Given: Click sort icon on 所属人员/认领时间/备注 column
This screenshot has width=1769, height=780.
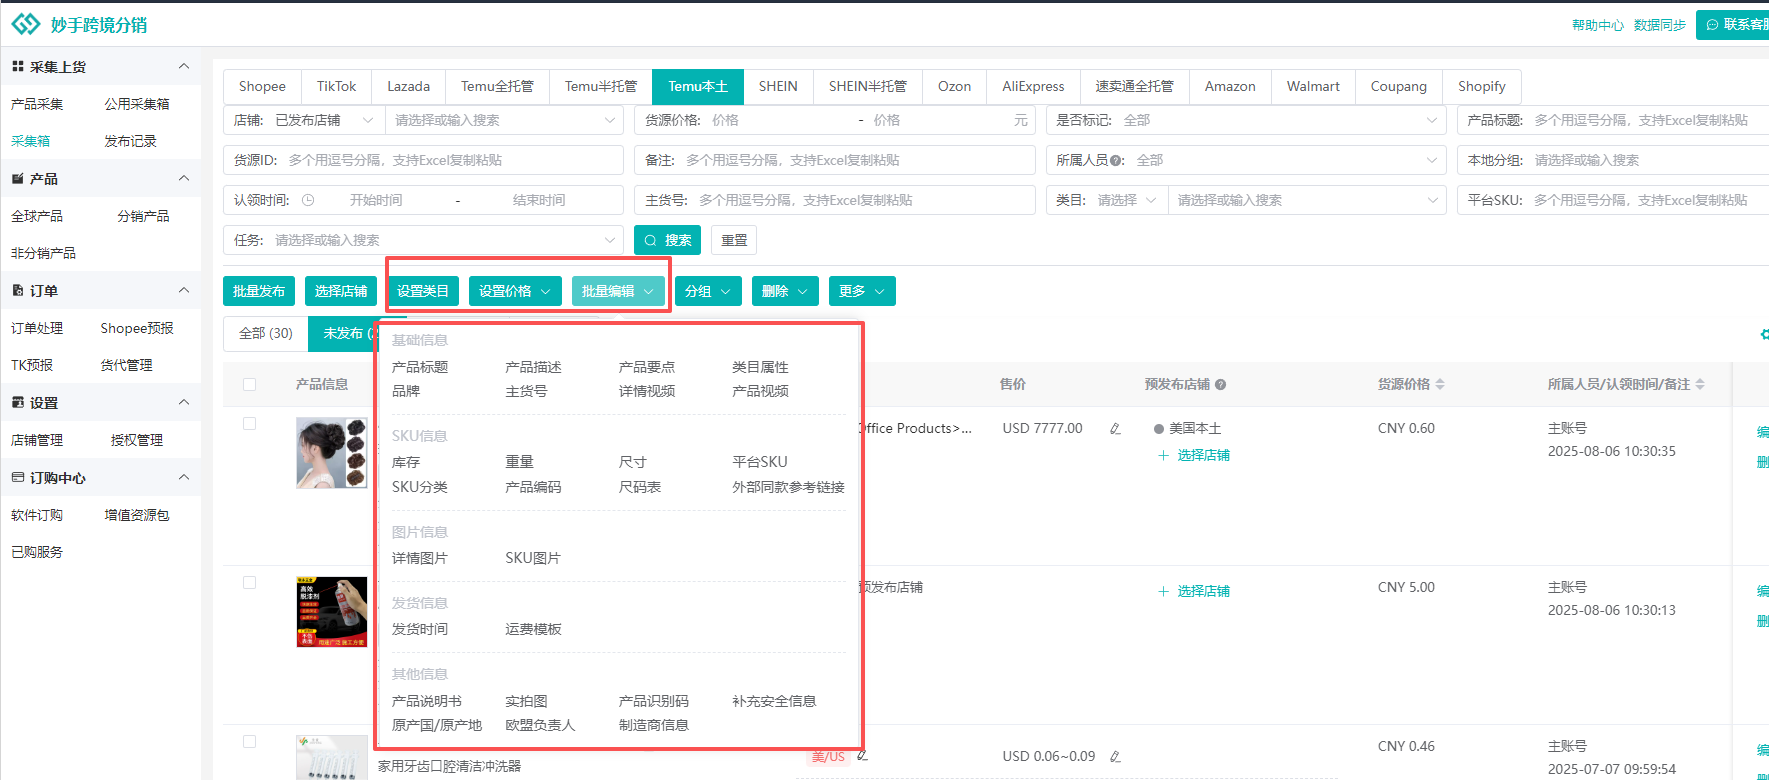Looking at the screenshot, I should point(1700,384).
